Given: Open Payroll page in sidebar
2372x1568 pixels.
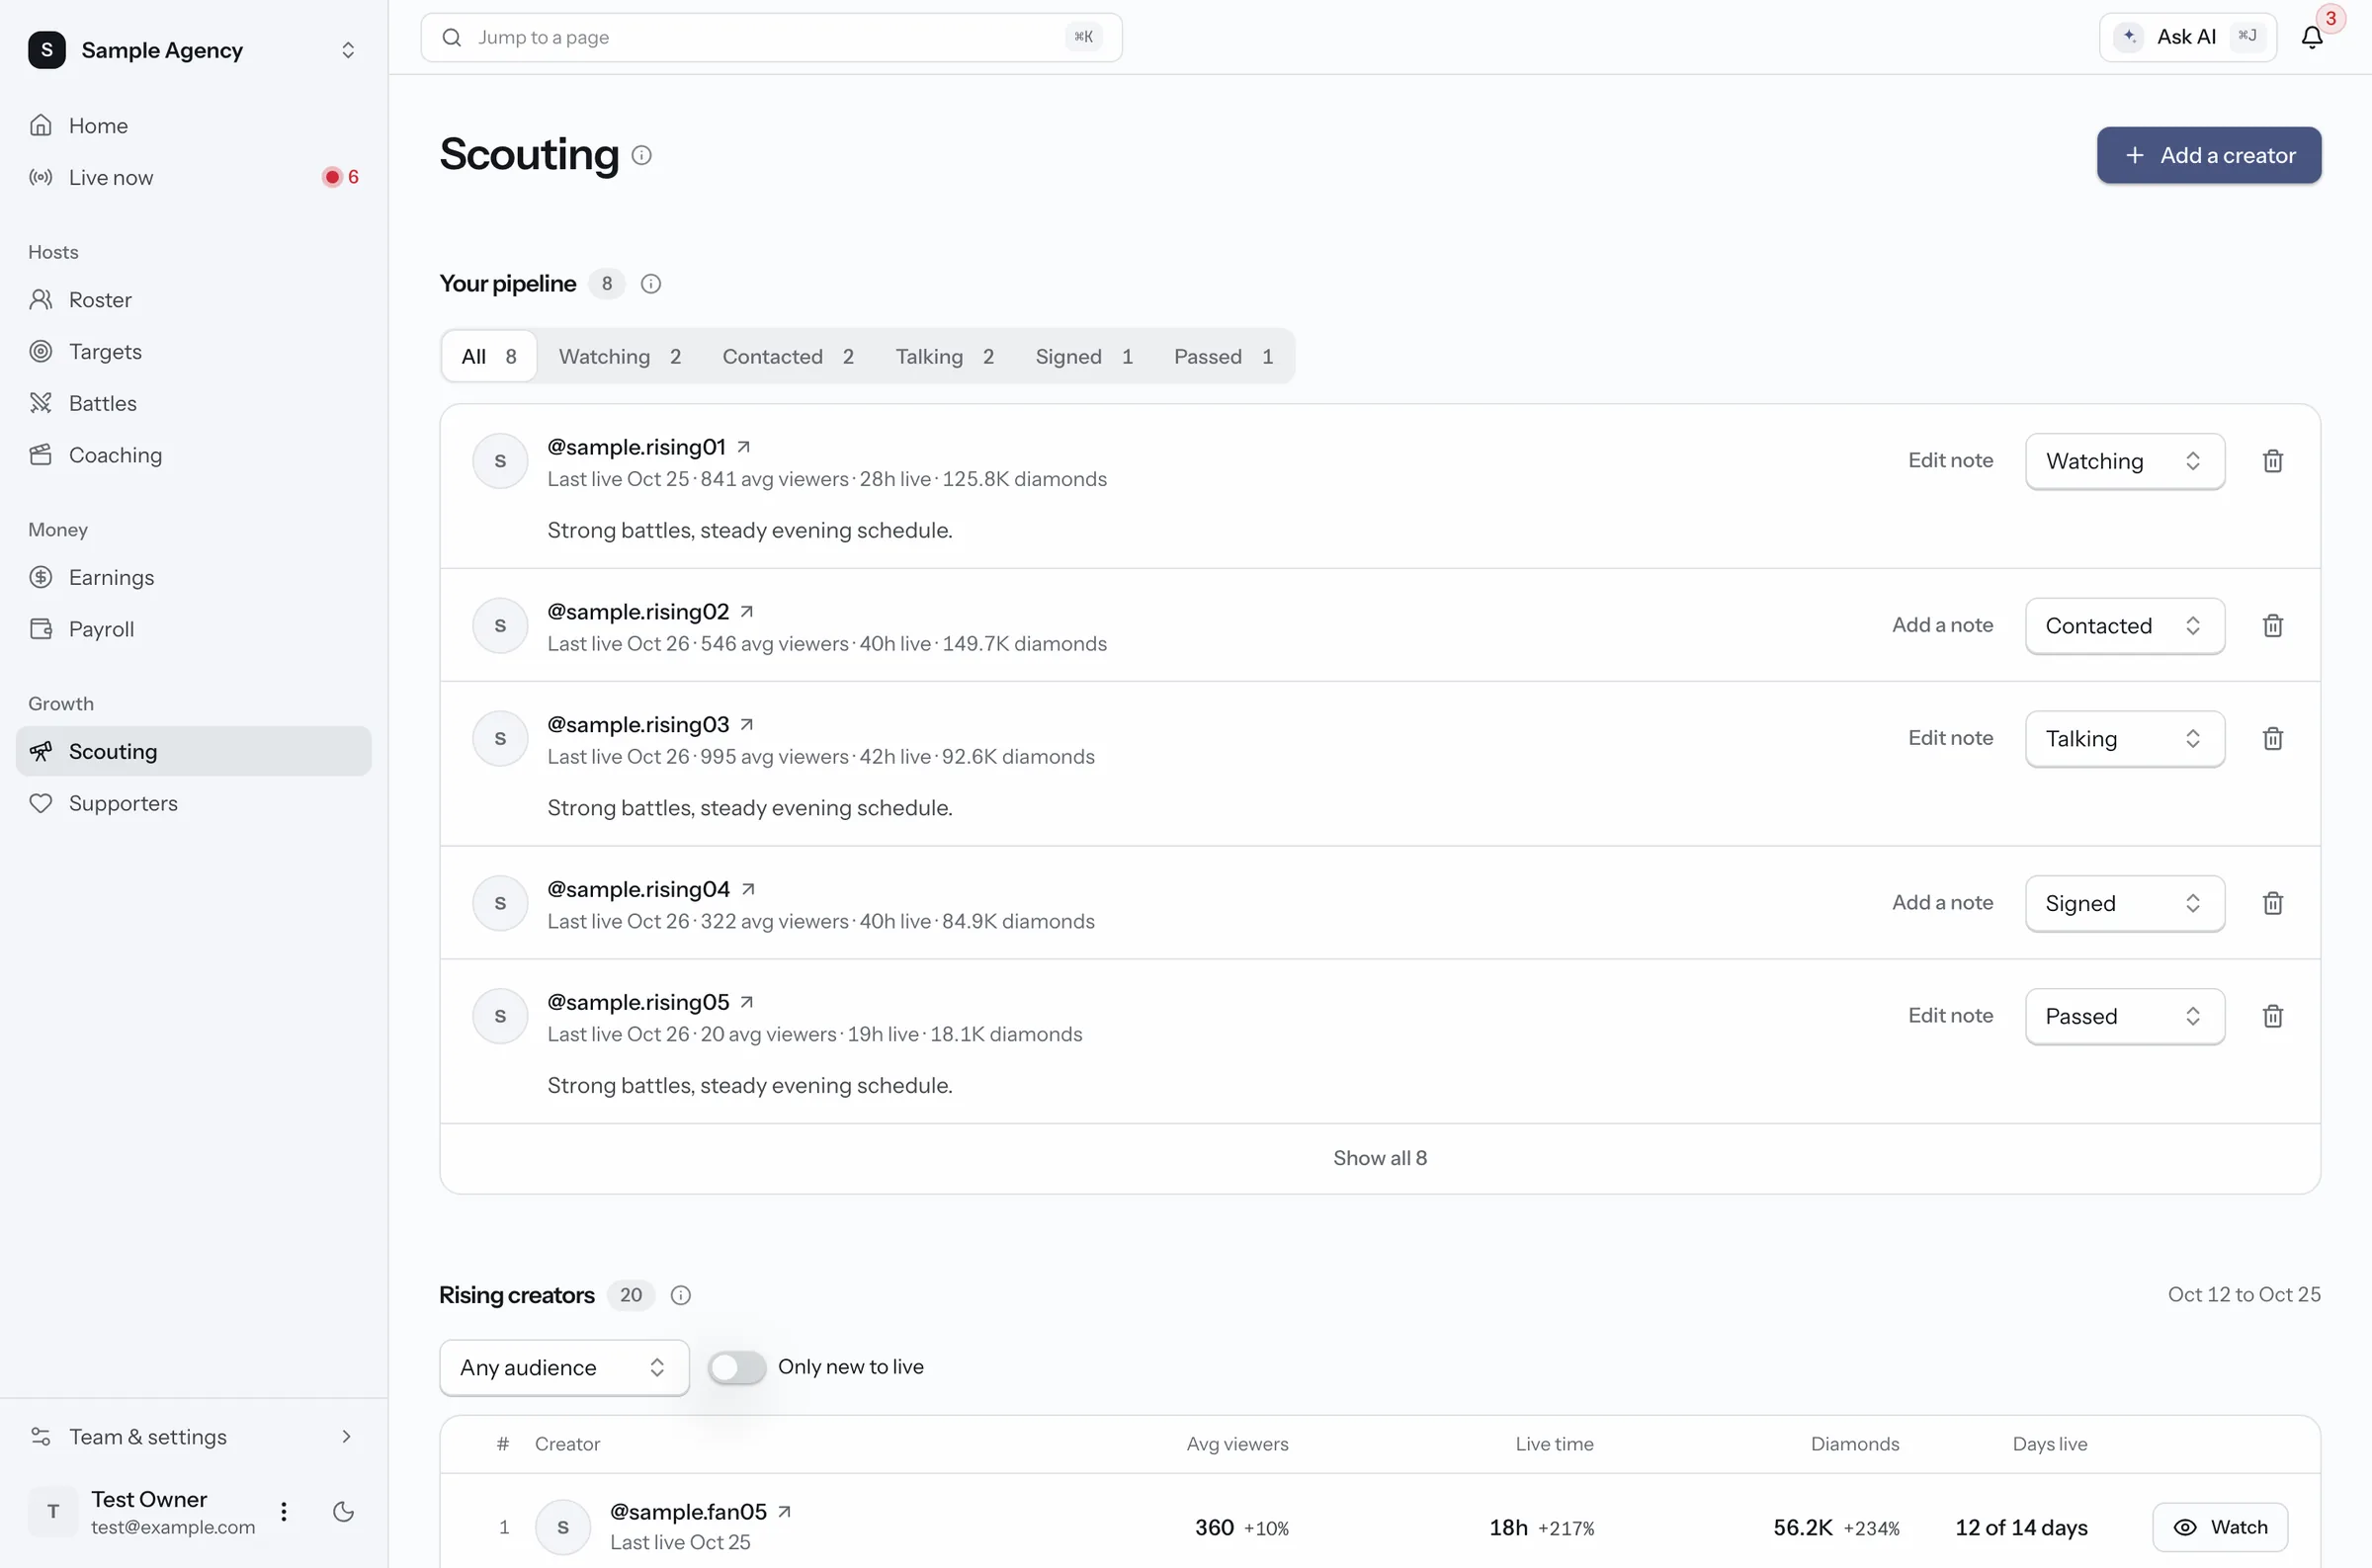Looking at the screenshot, I should coord(194,629).
